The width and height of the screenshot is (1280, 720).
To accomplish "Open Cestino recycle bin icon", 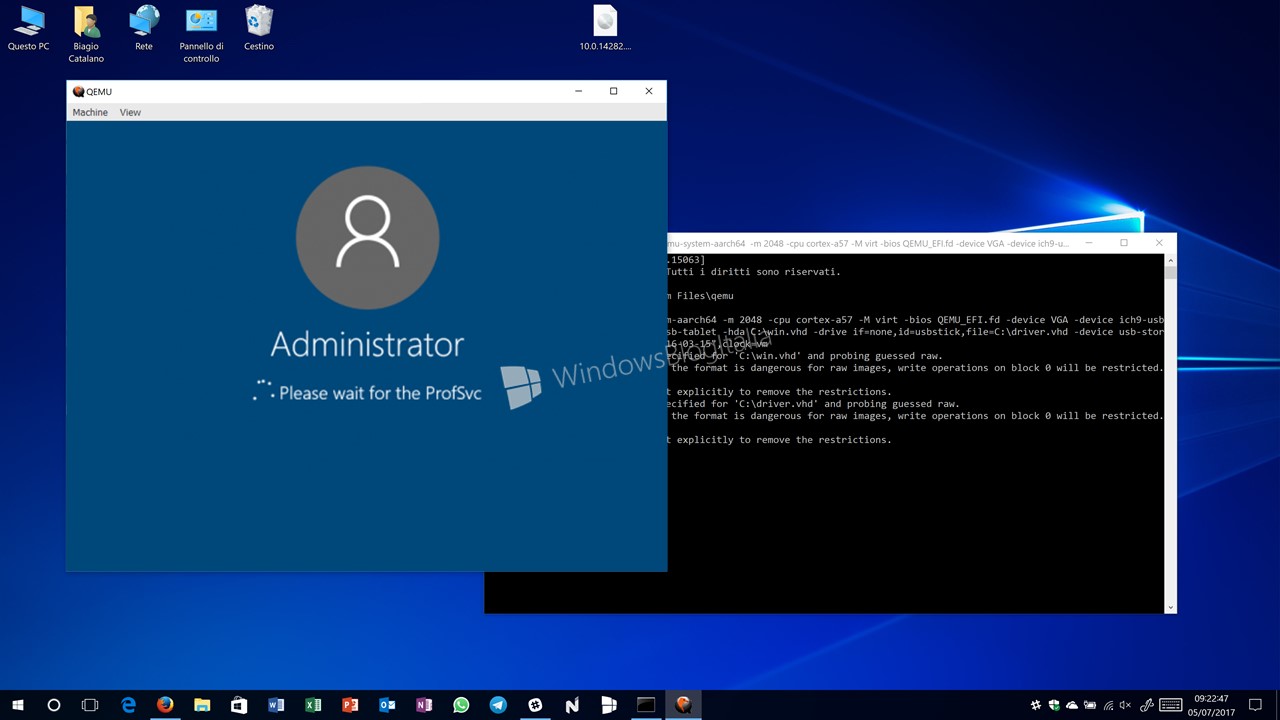I will (259, 28).
